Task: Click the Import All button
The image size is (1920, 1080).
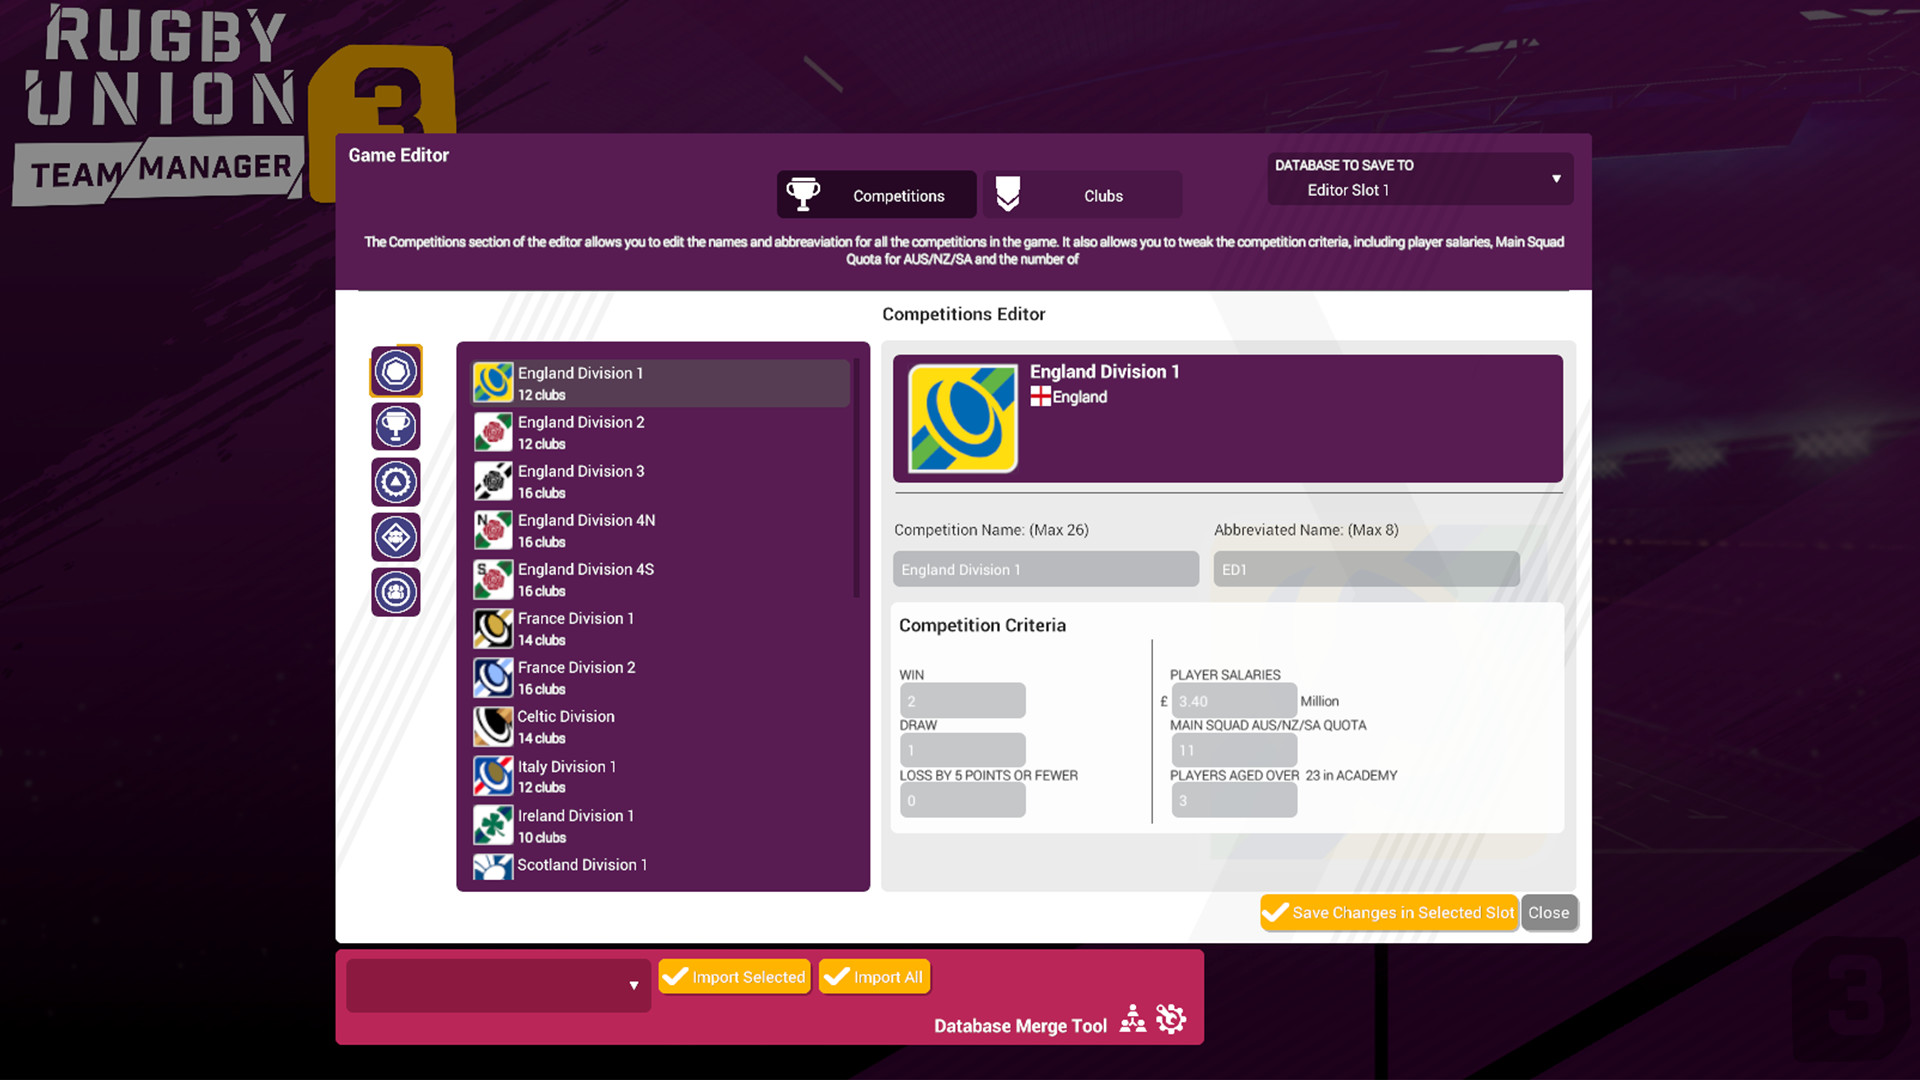Action: [874, 976]
